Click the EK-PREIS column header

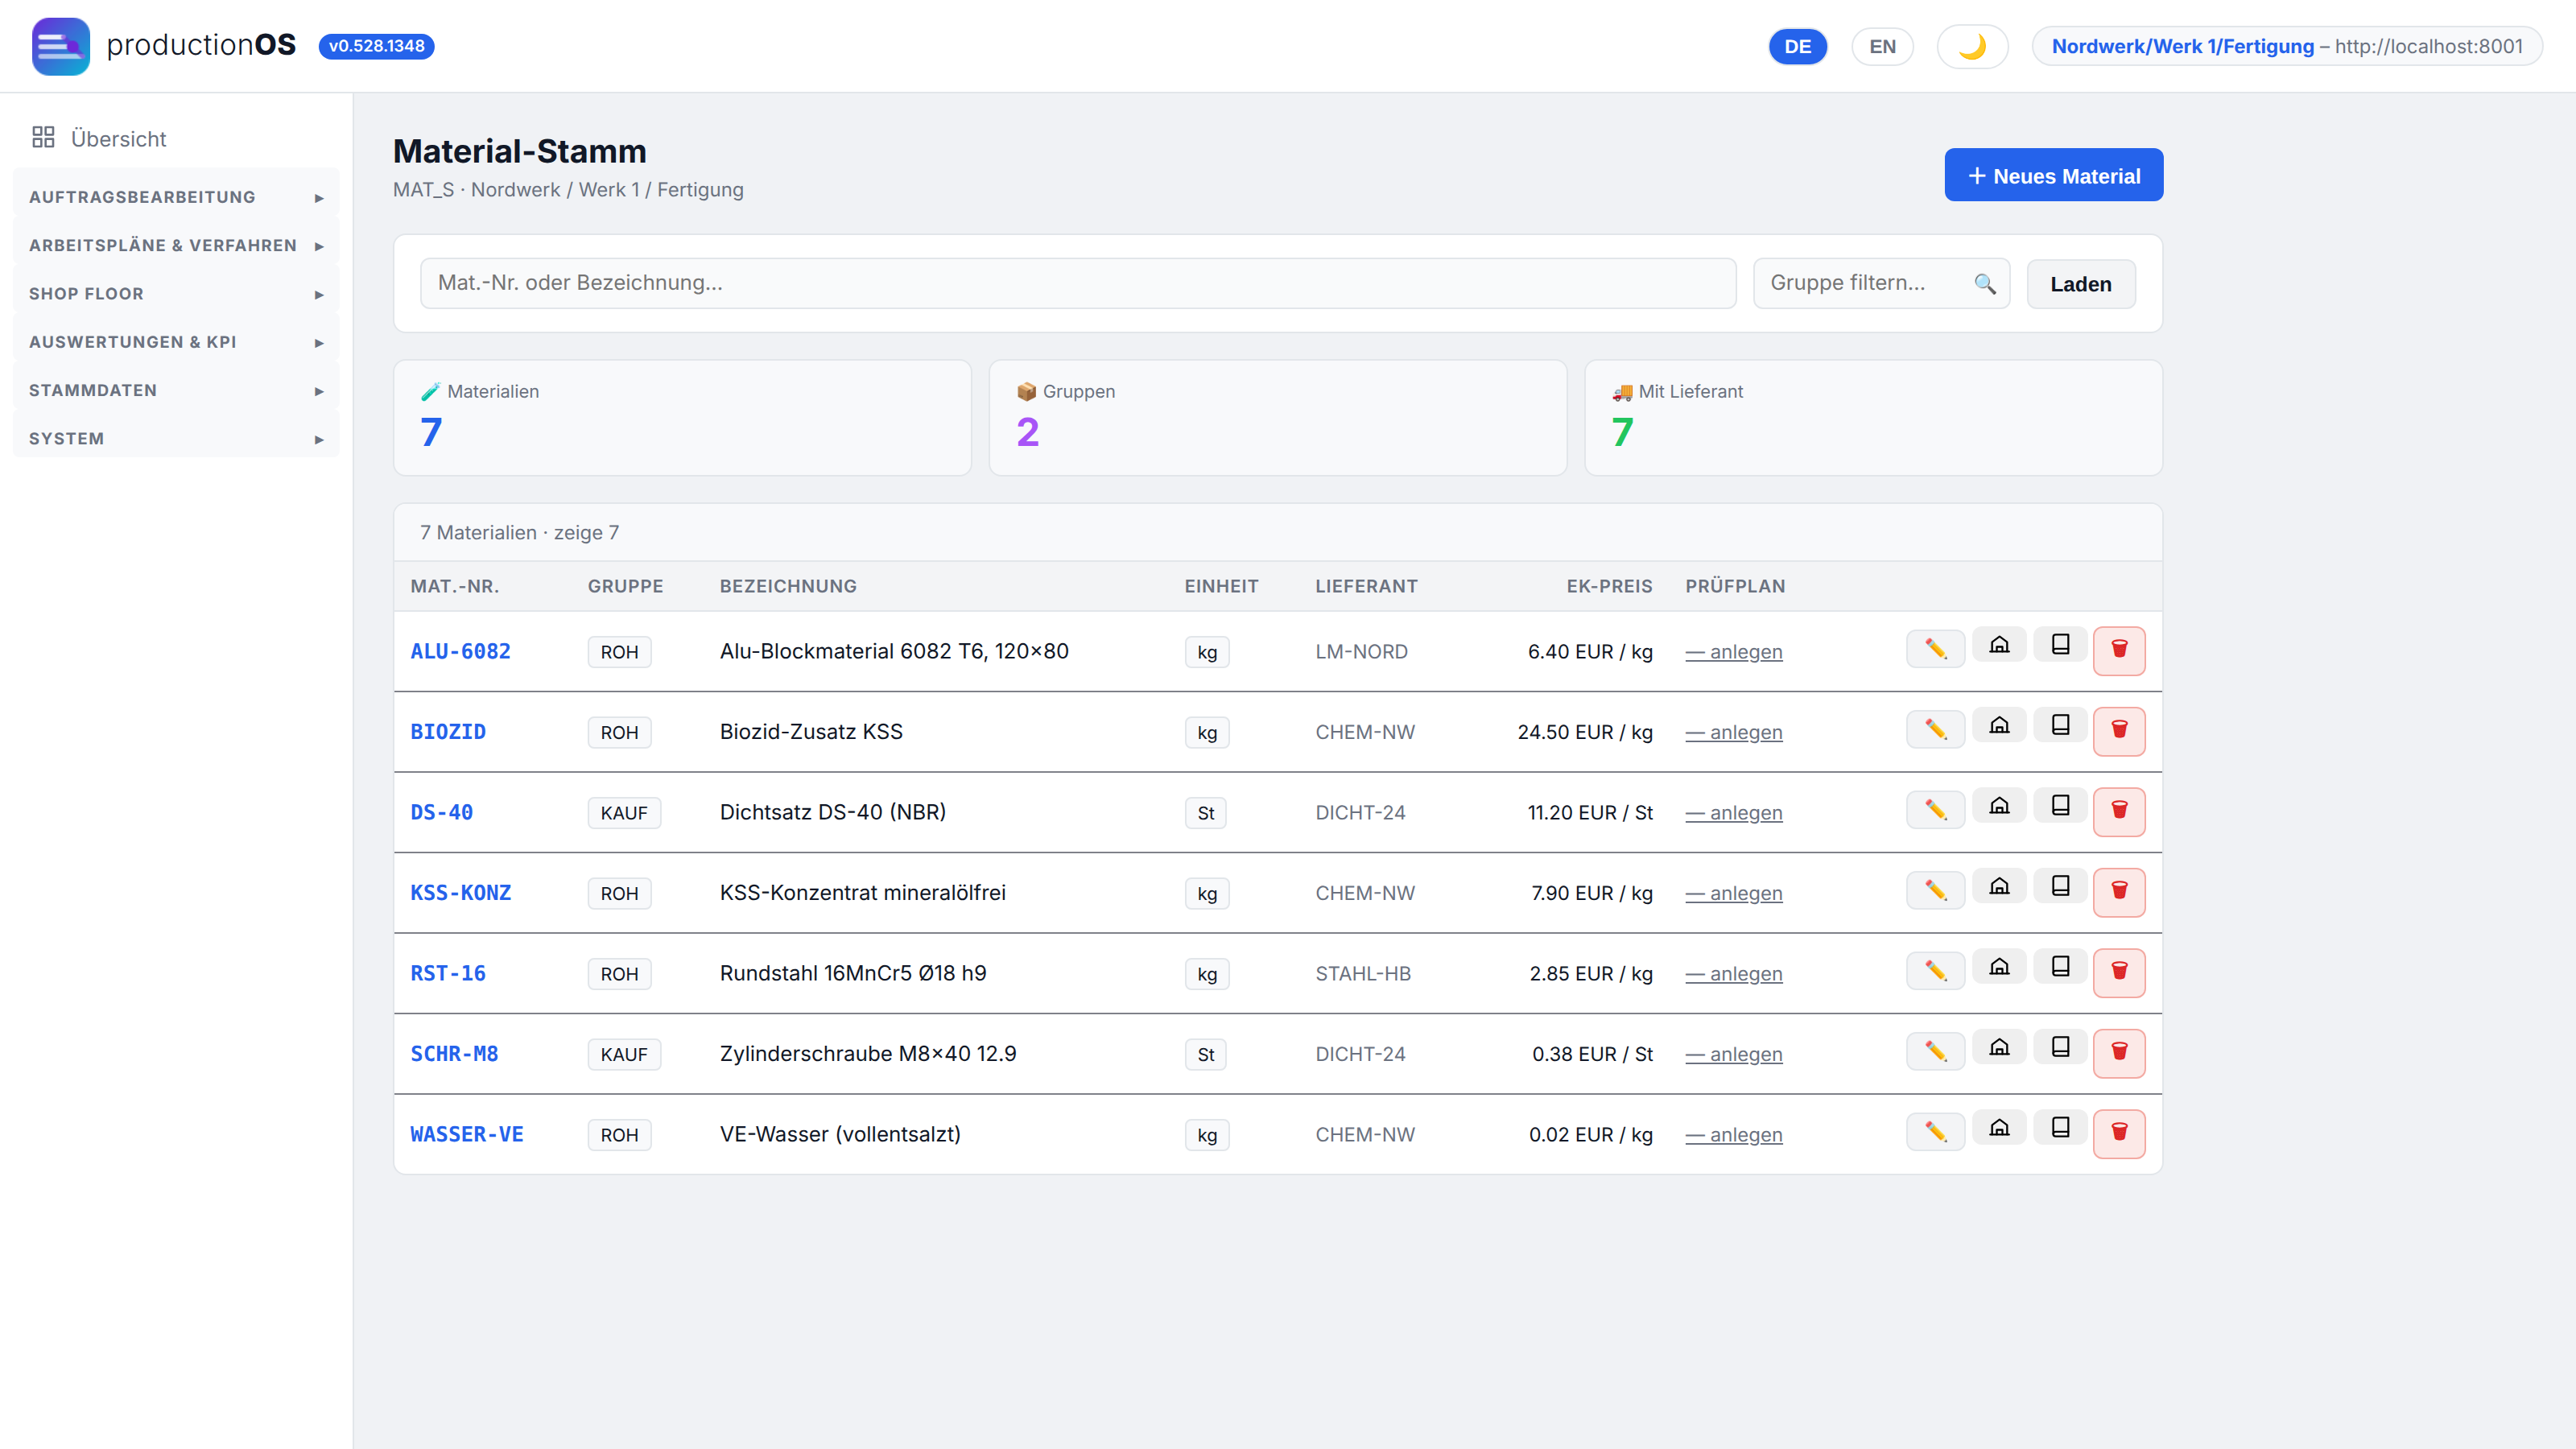1609,586
